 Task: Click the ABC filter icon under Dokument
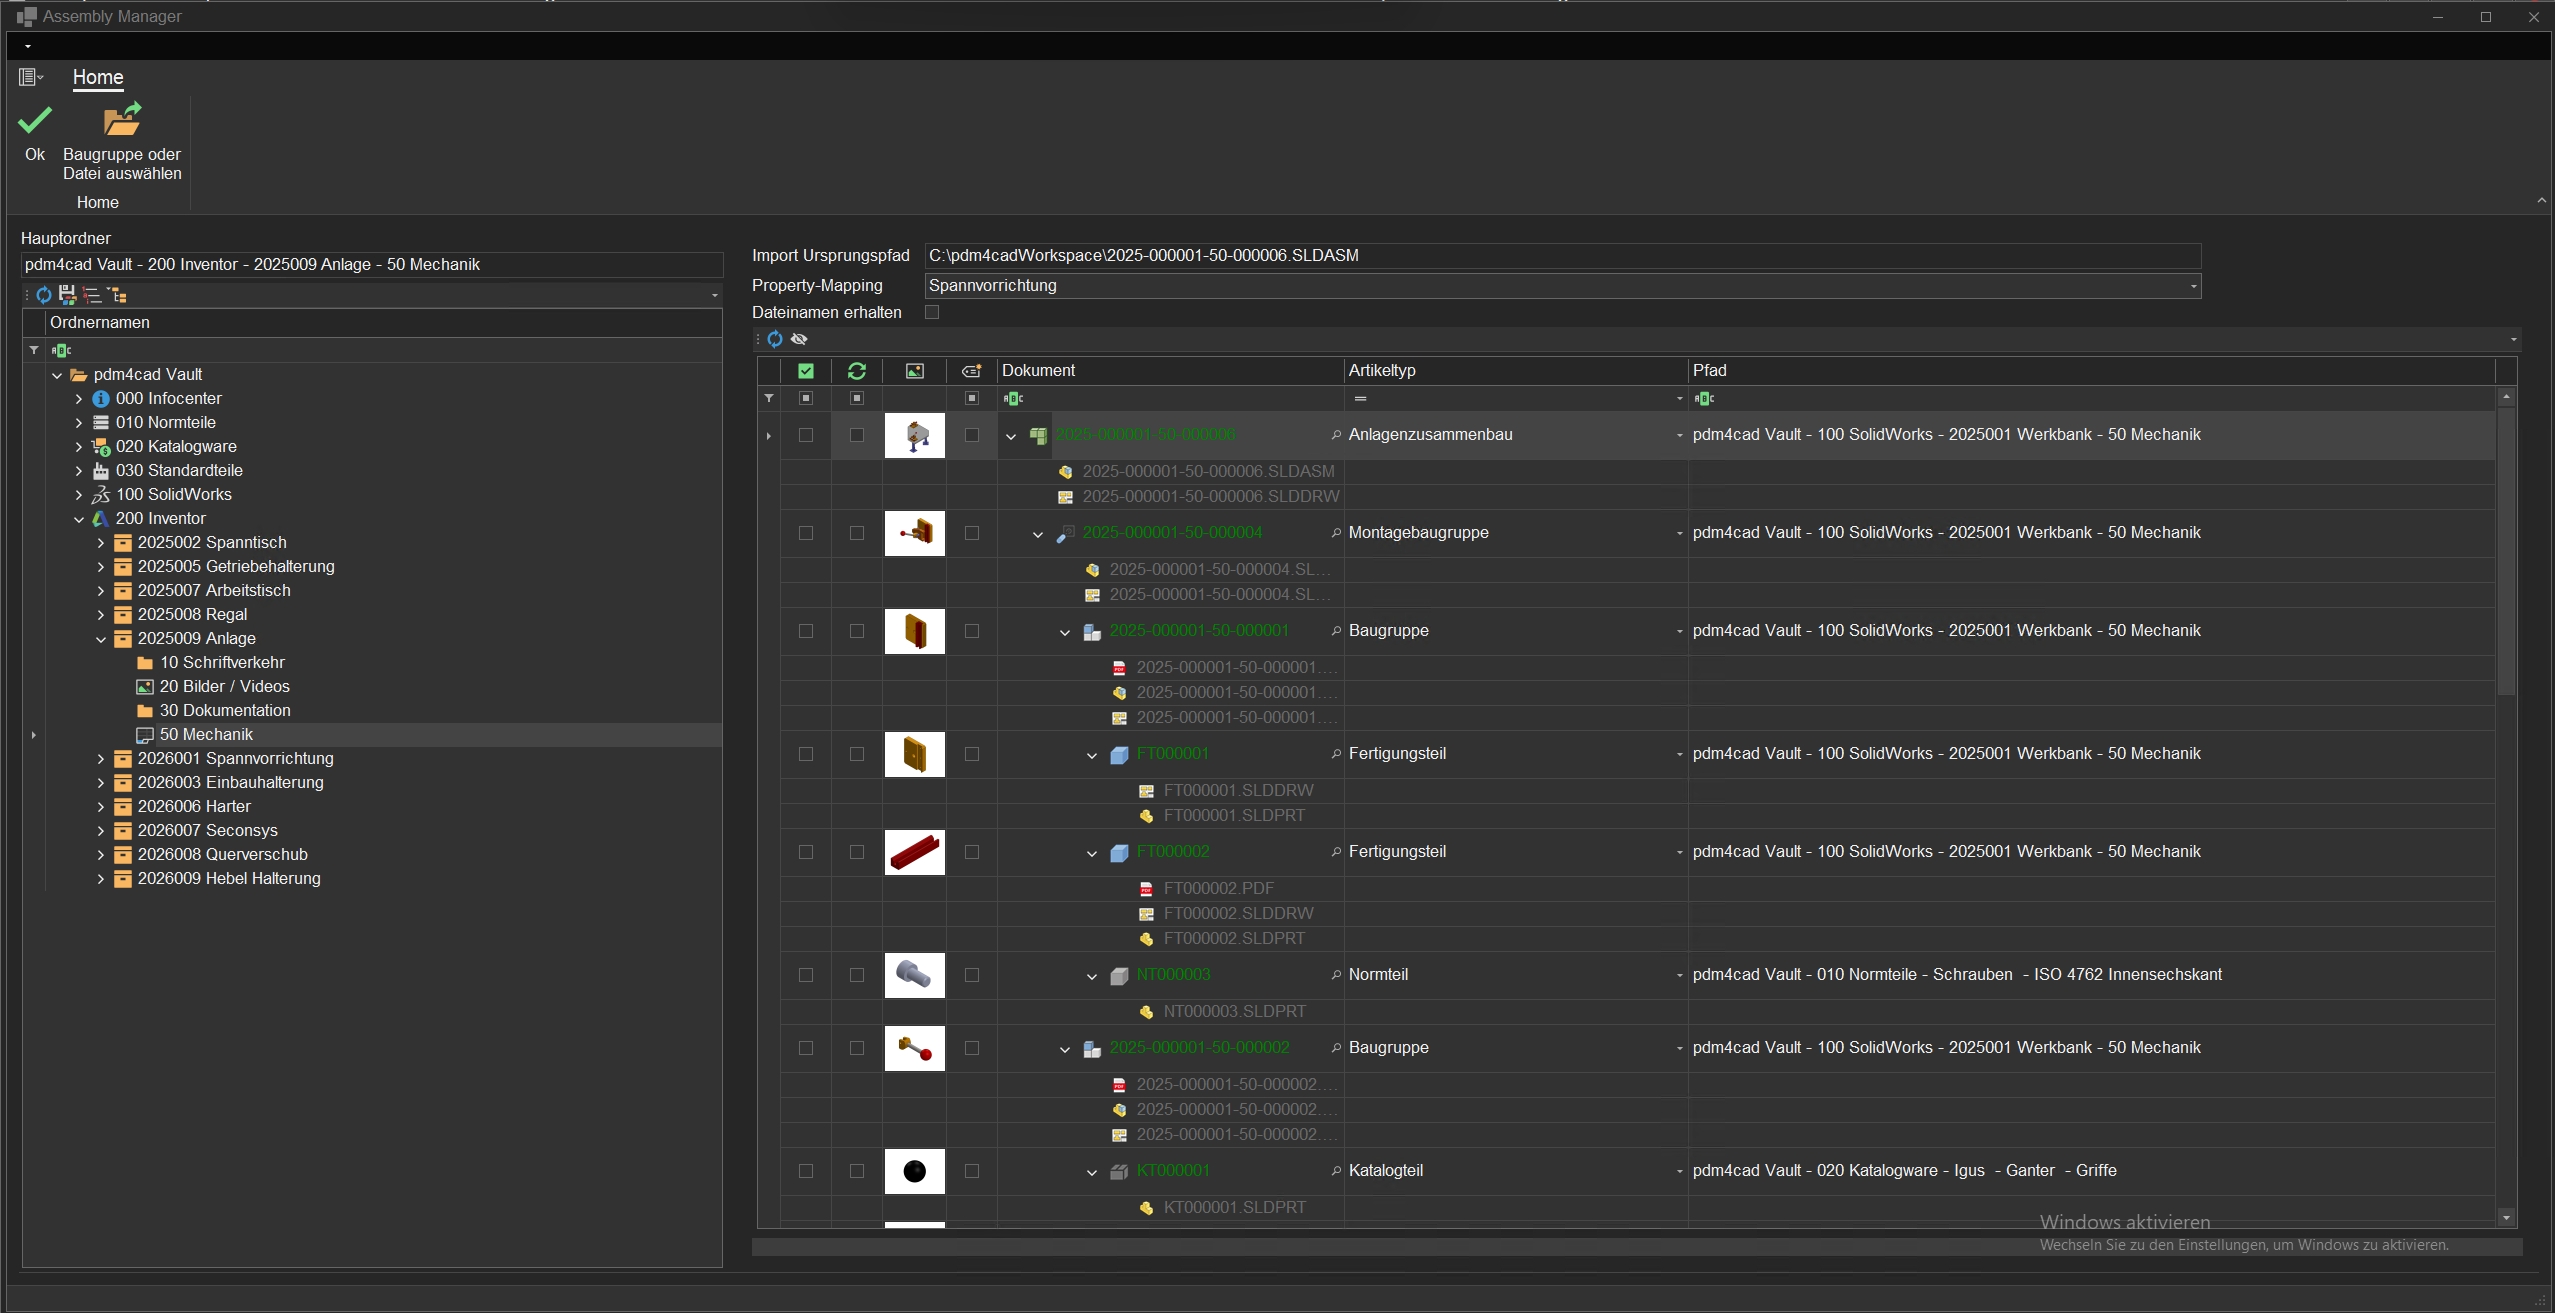click(1013, 398)
